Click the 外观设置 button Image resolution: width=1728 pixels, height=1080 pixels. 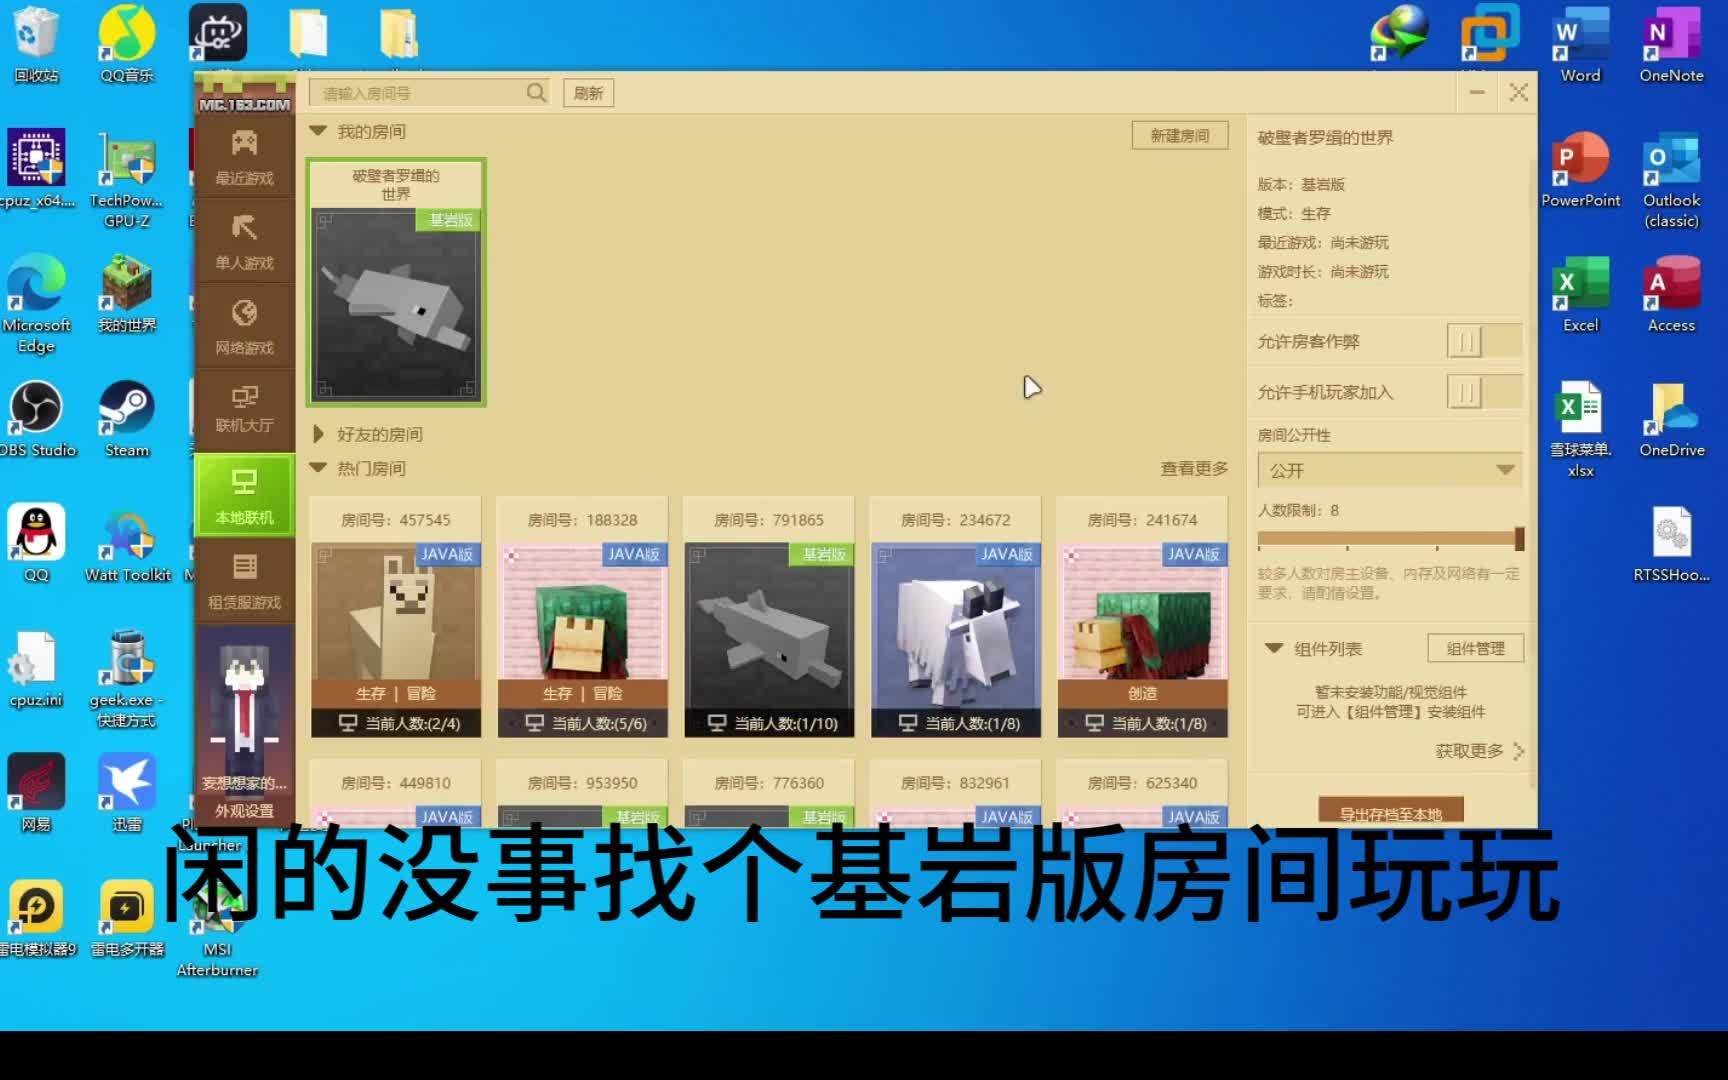[244, 811]
